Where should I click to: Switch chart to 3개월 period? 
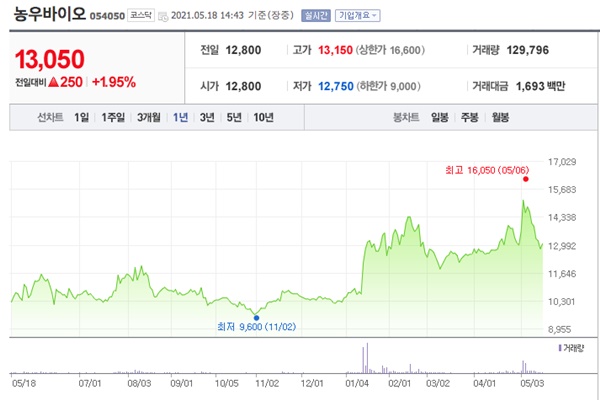pyautogui.click(x=149, y=117)
